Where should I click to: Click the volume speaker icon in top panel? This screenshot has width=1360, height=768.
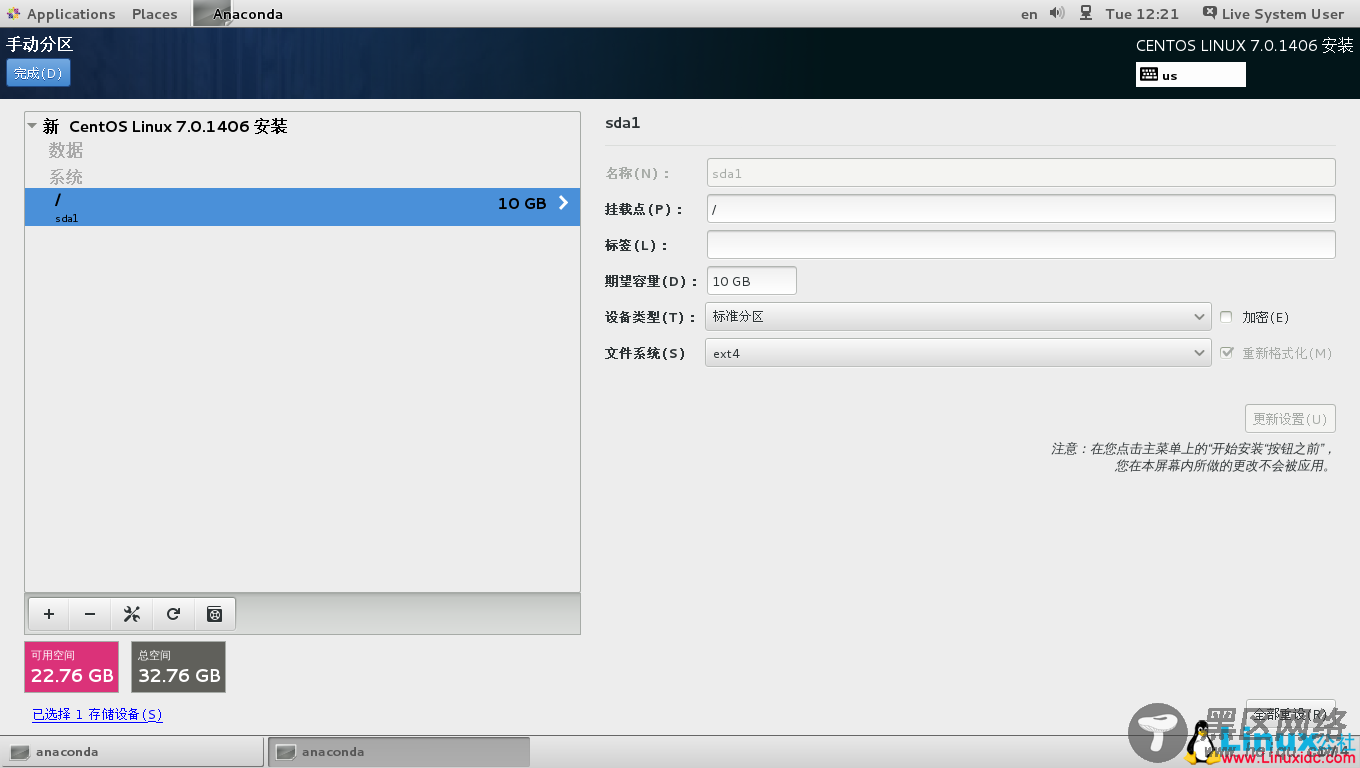pos(1057,13)
